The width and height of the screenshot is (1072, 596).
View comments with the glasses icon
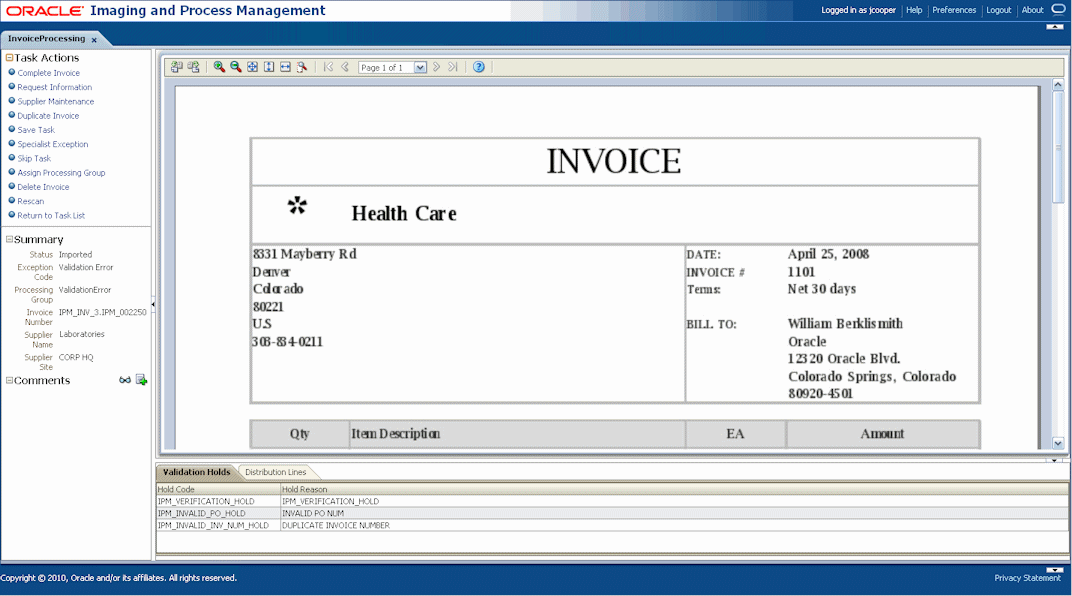coord(124,380)
